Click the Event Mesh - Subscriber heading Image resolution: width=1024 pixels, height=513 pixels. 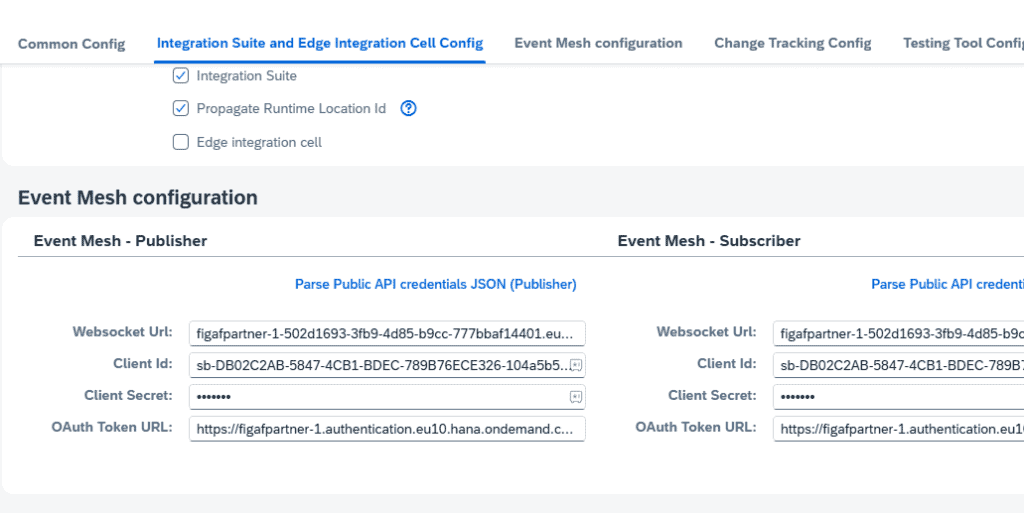pyautogui.click(x=709, y=241)
